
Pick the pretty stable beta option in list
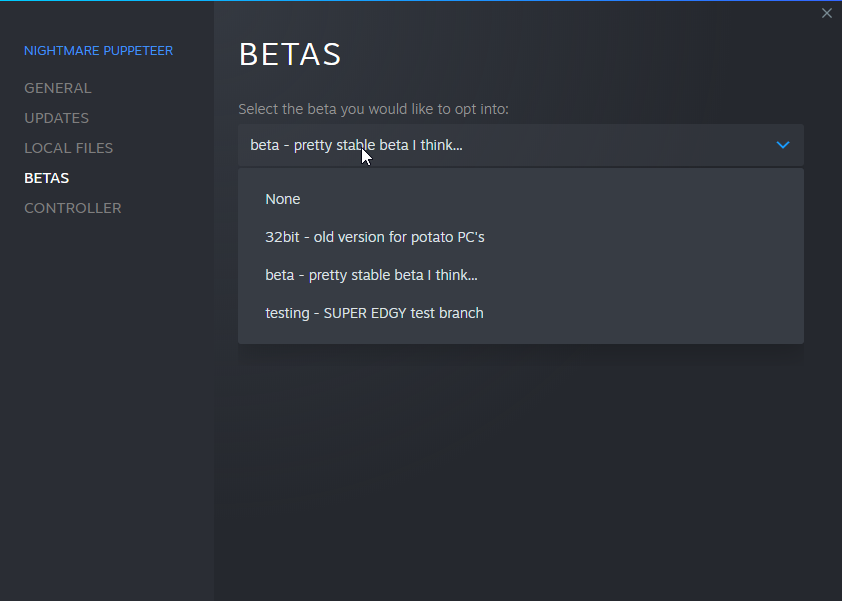(521, 276)
